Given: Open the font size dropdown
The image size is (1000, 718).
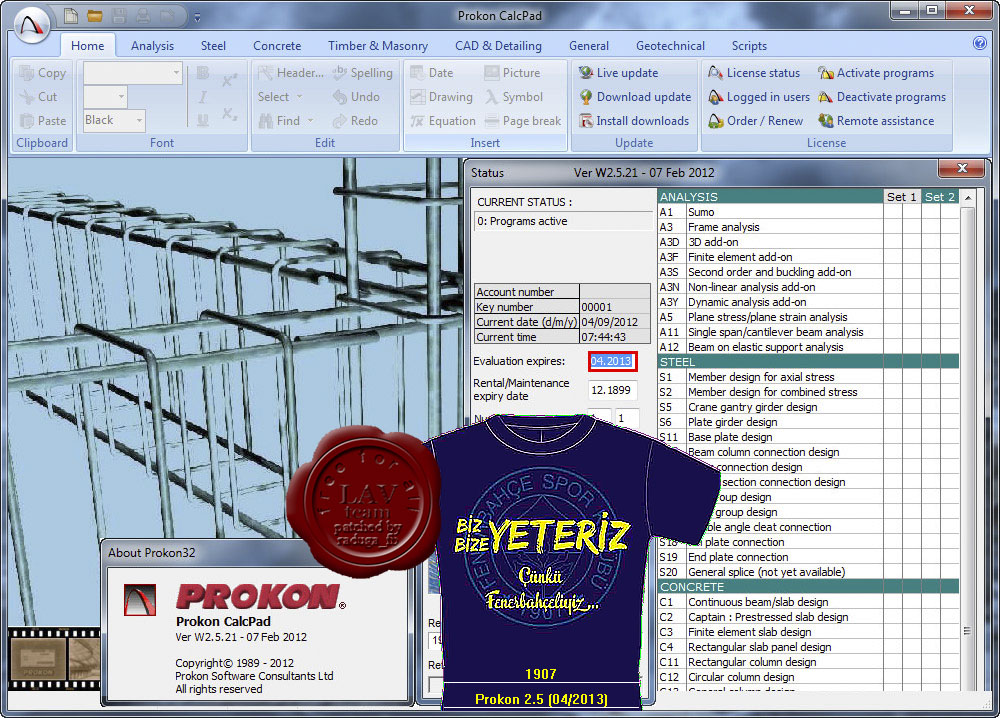Looking at the screenshot, I should point(121,97).
